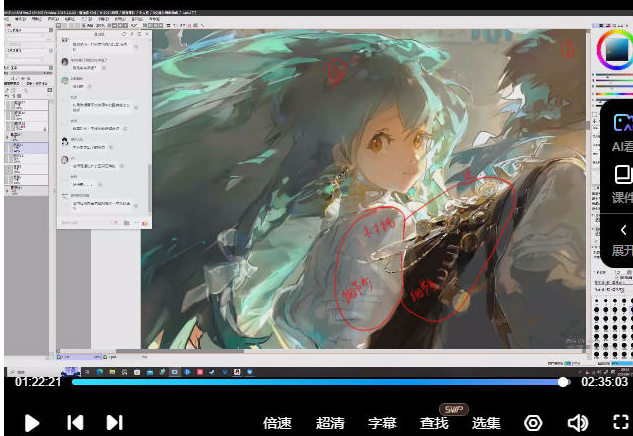Open the 选集 episode list
This screenshot has height=436, width=633.
[x=486, y=423]
